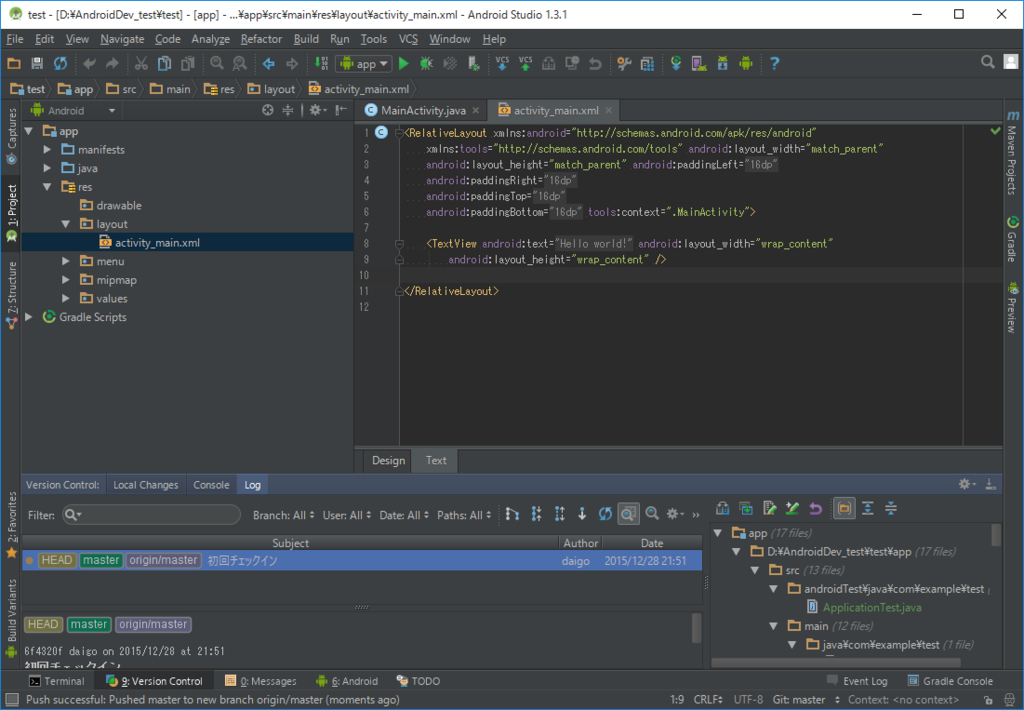
Task: Open the app run configuration dropdown
Action: tap(364, 63)
